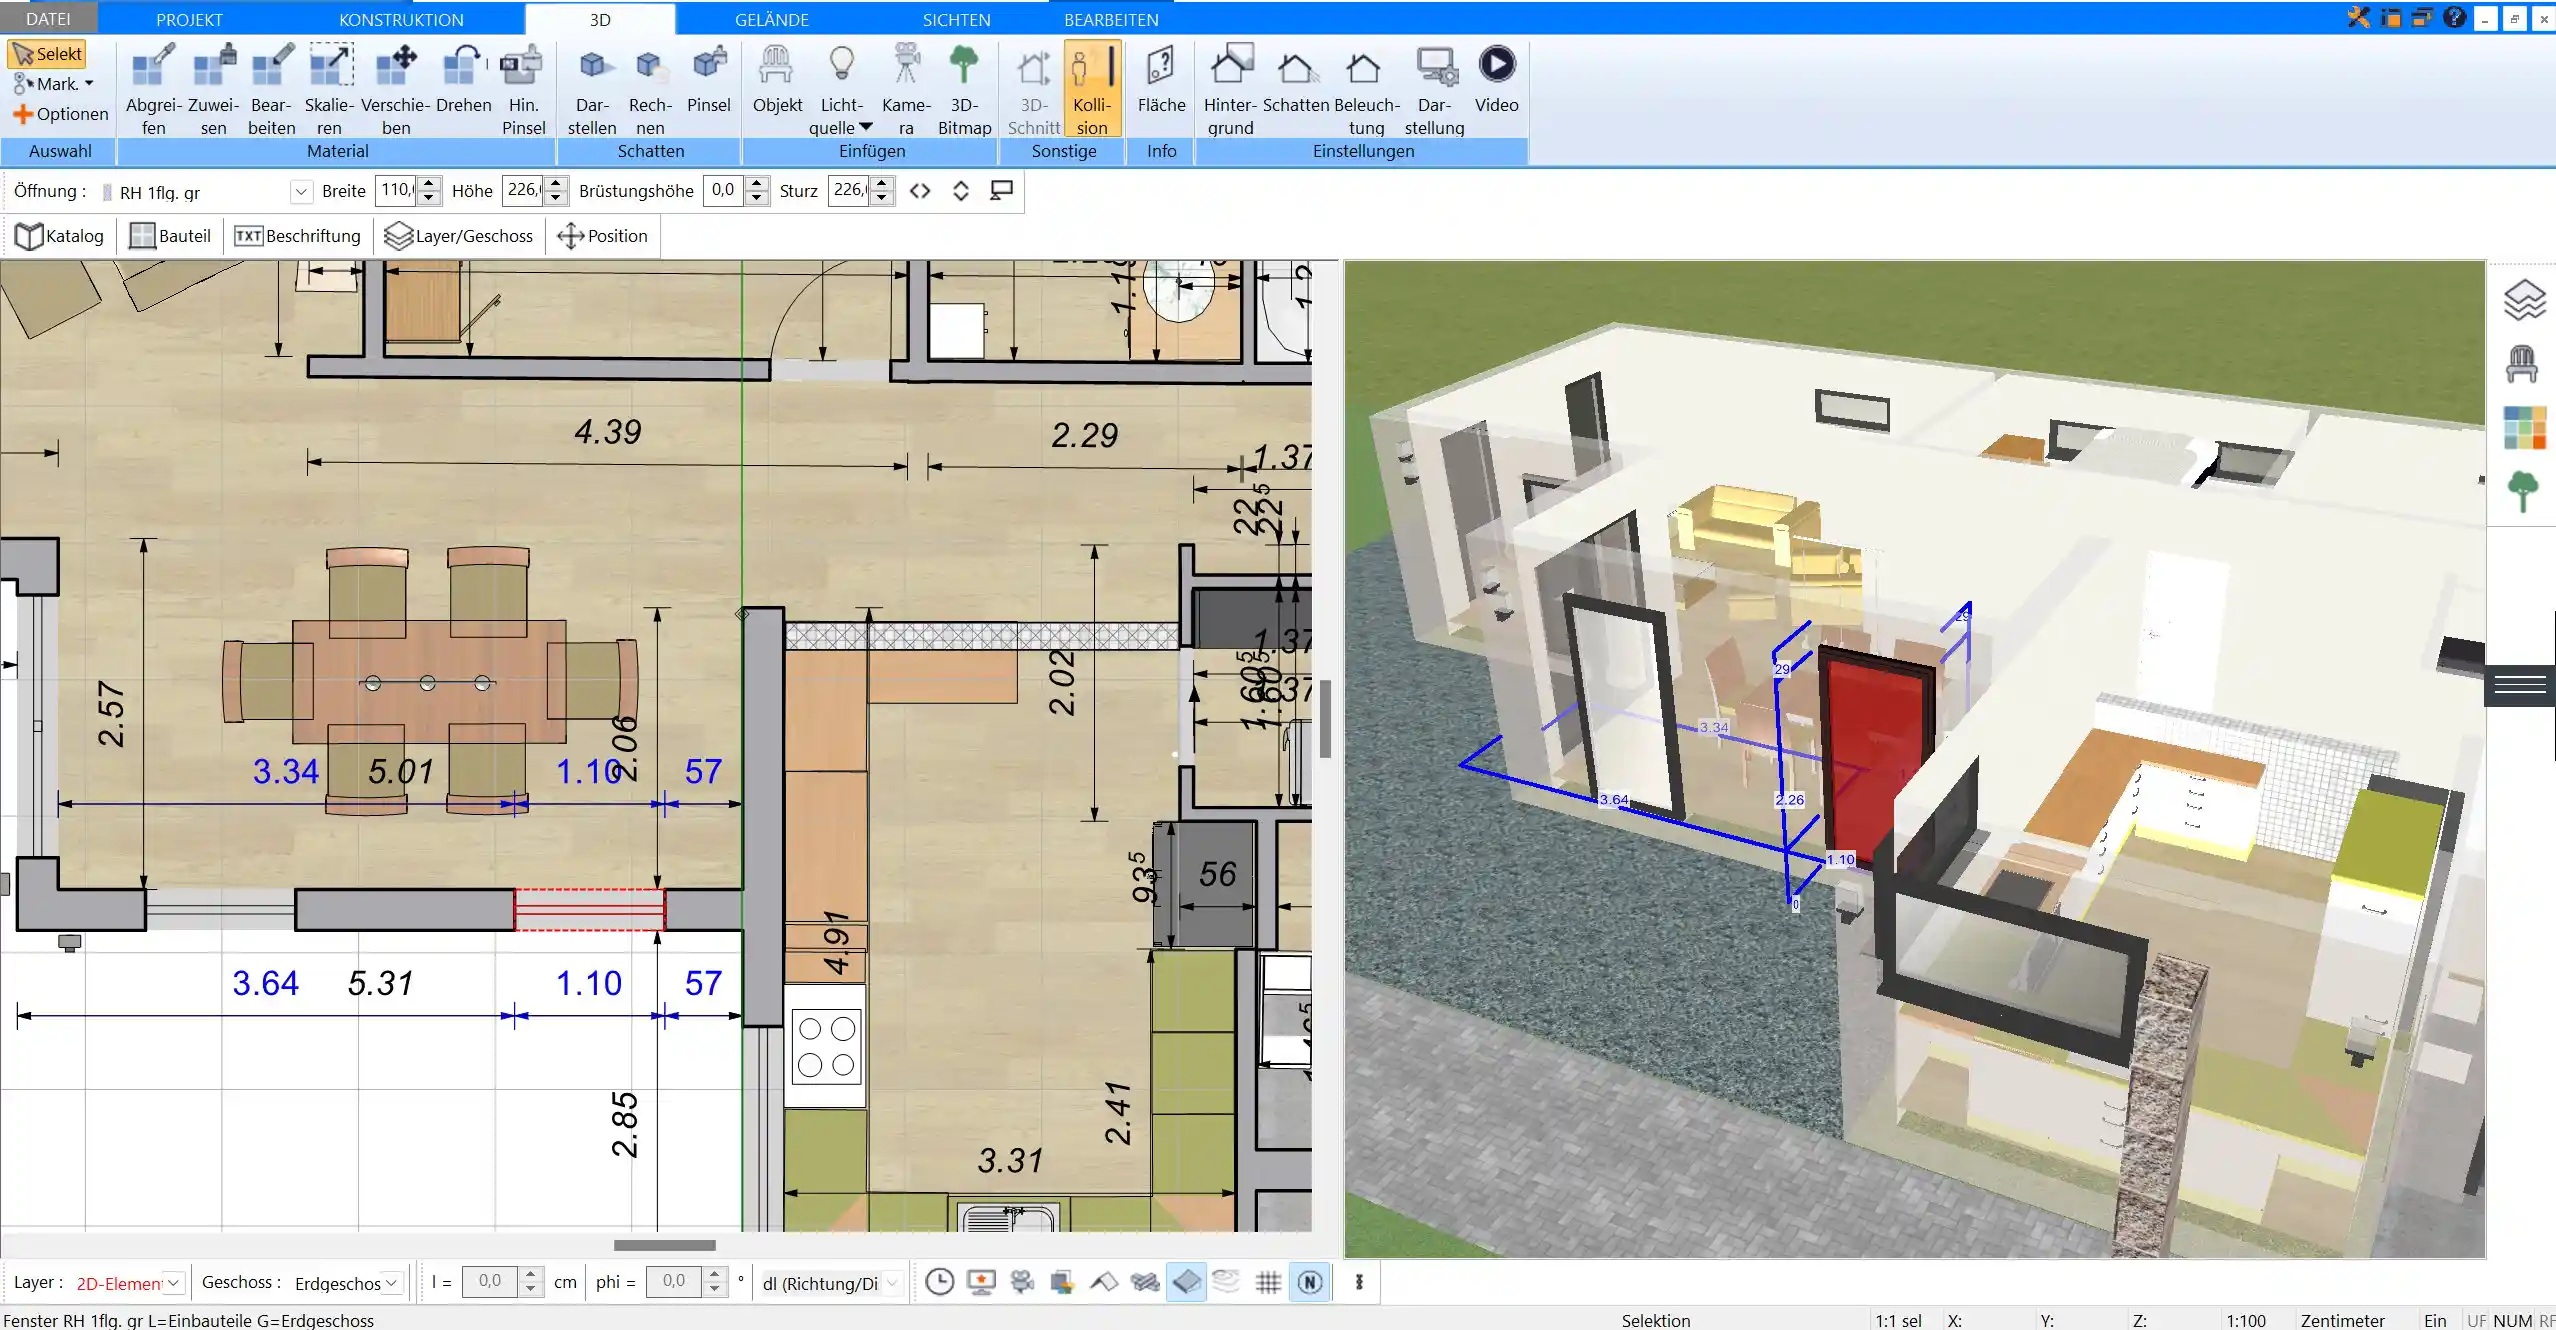Open the plants tree panel in right sidebar

[x=2523, y=492]
